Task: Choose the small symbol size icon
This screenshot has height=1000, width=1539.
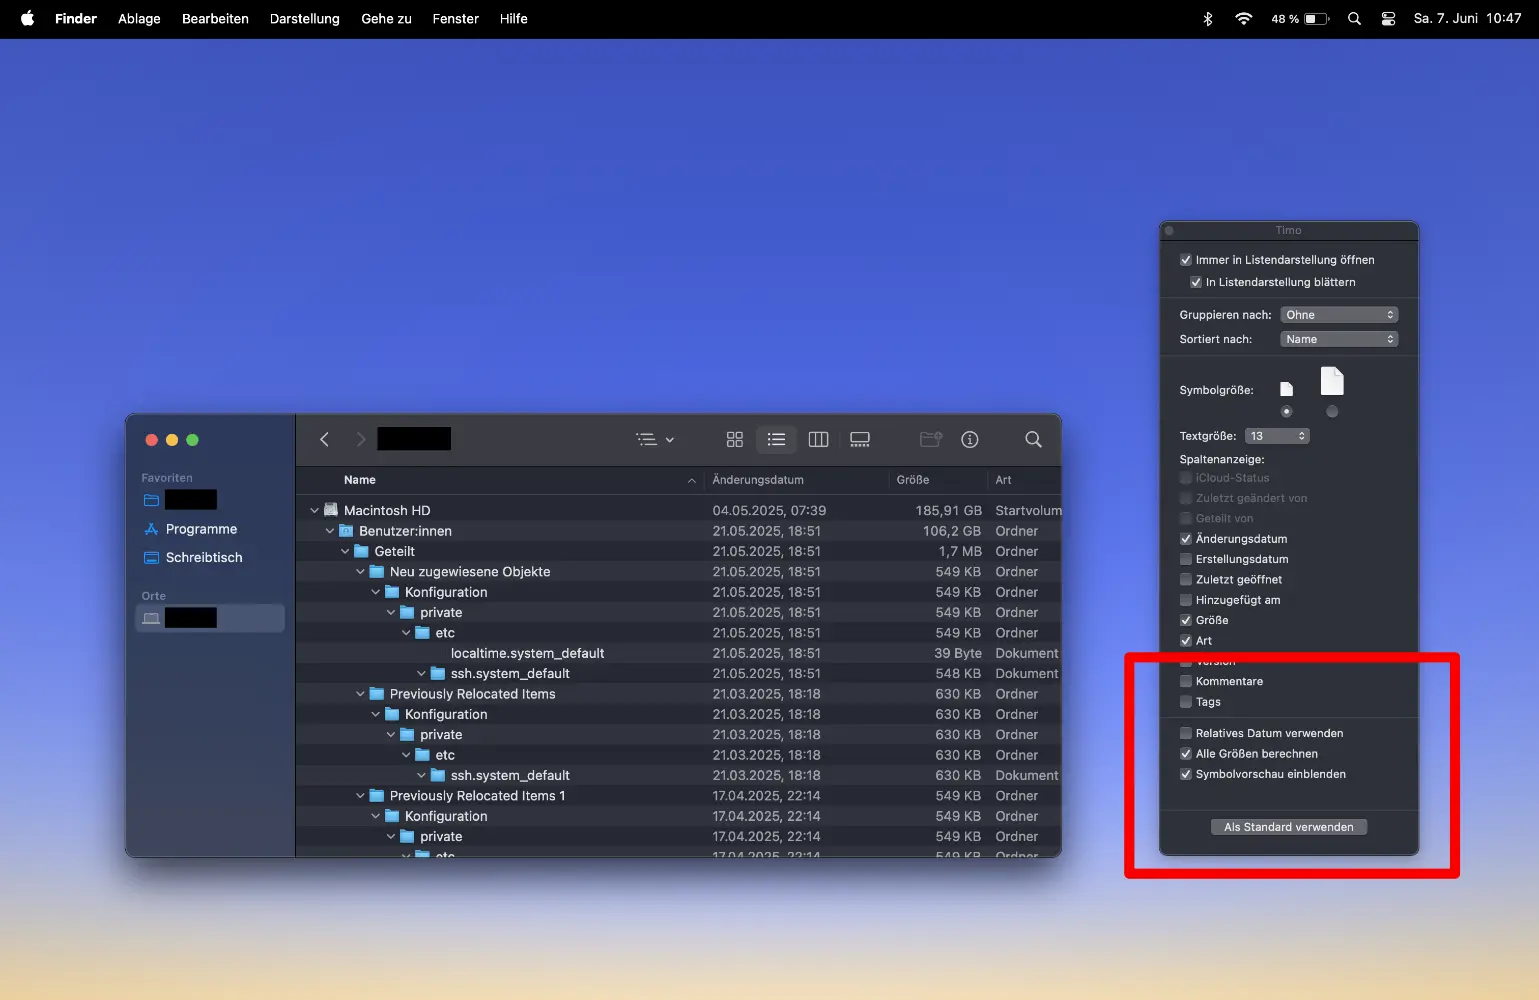Action: [1286, 389]
